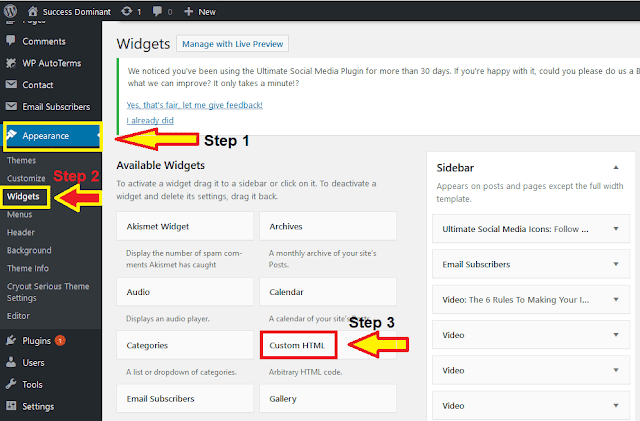Open the comments bubble icon in admin bar

[x=157, y=11]
